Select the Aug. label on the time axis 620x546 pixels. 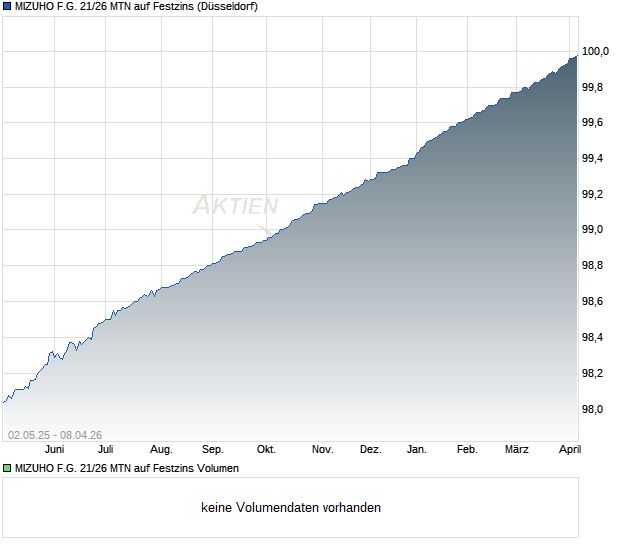pyautogui.click(x=161, y=450)
